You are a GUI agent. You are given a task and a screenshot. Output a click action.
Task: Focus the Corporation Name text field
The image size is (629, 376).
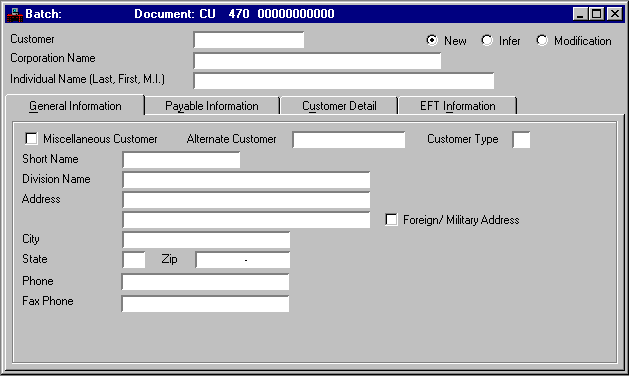pyautogui.click(x=317, y=61)
